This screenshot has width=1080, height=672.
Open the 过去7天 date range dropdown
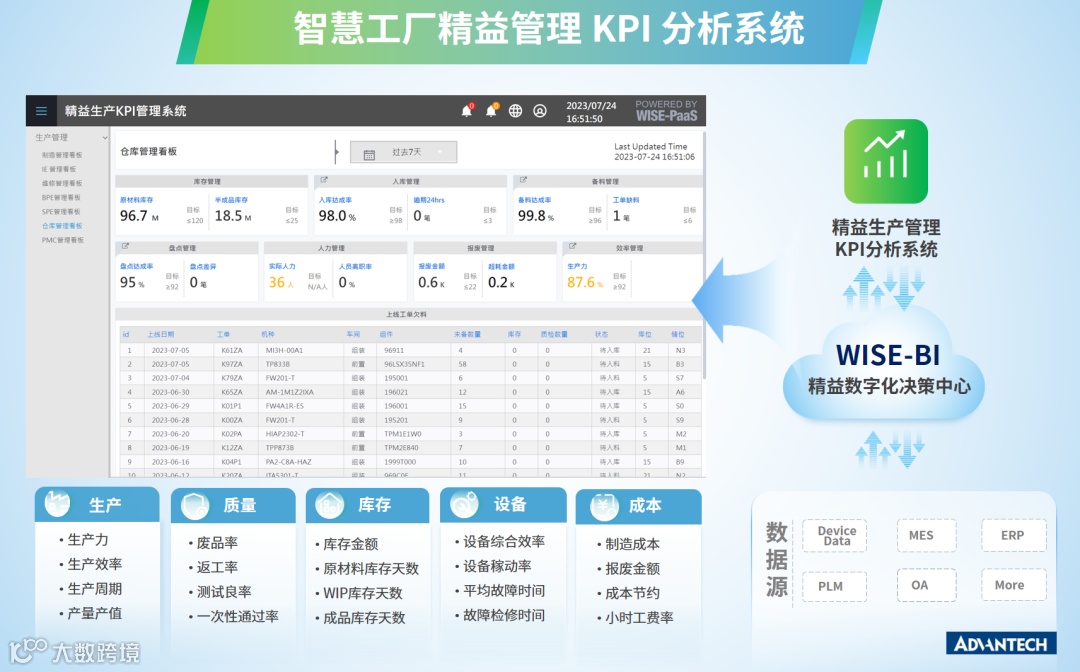pos(404,152)
